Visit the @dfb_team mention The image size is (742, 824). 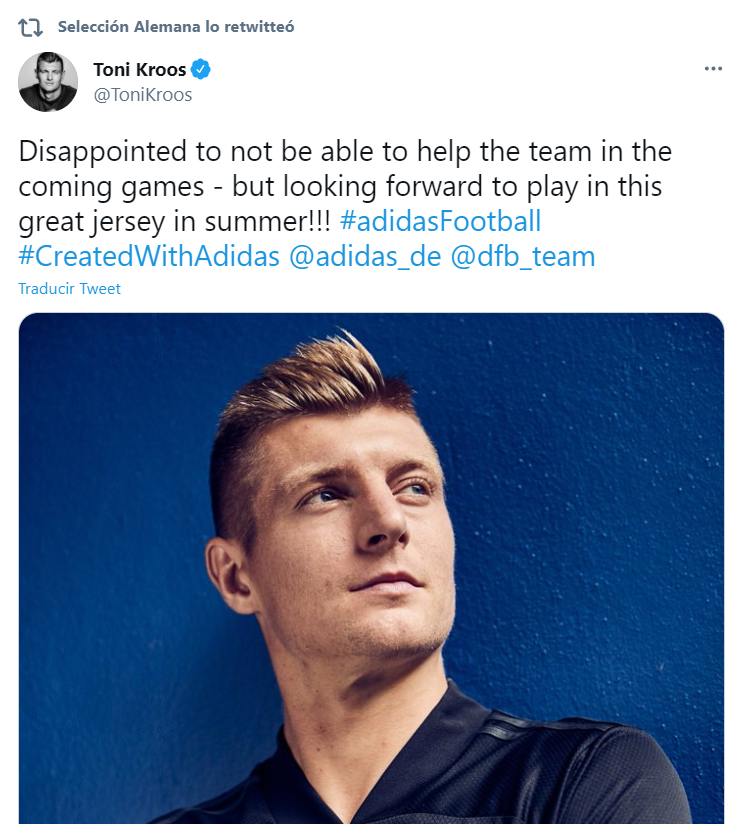523,256
